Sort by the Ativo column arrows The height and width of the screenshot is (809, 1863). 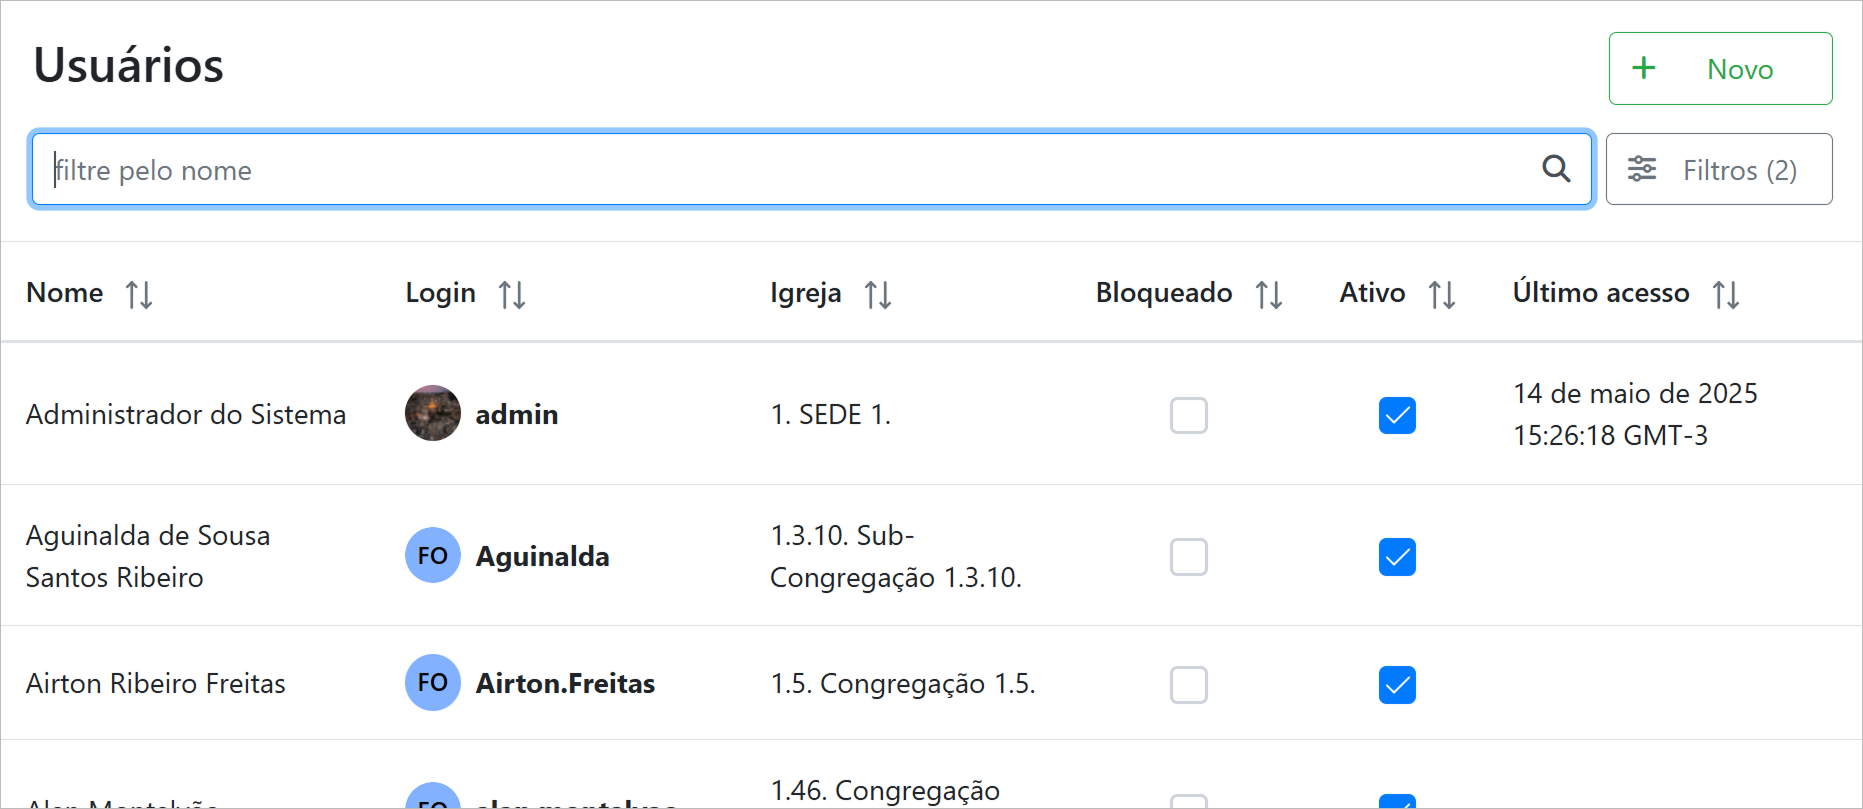[1441, 295]
